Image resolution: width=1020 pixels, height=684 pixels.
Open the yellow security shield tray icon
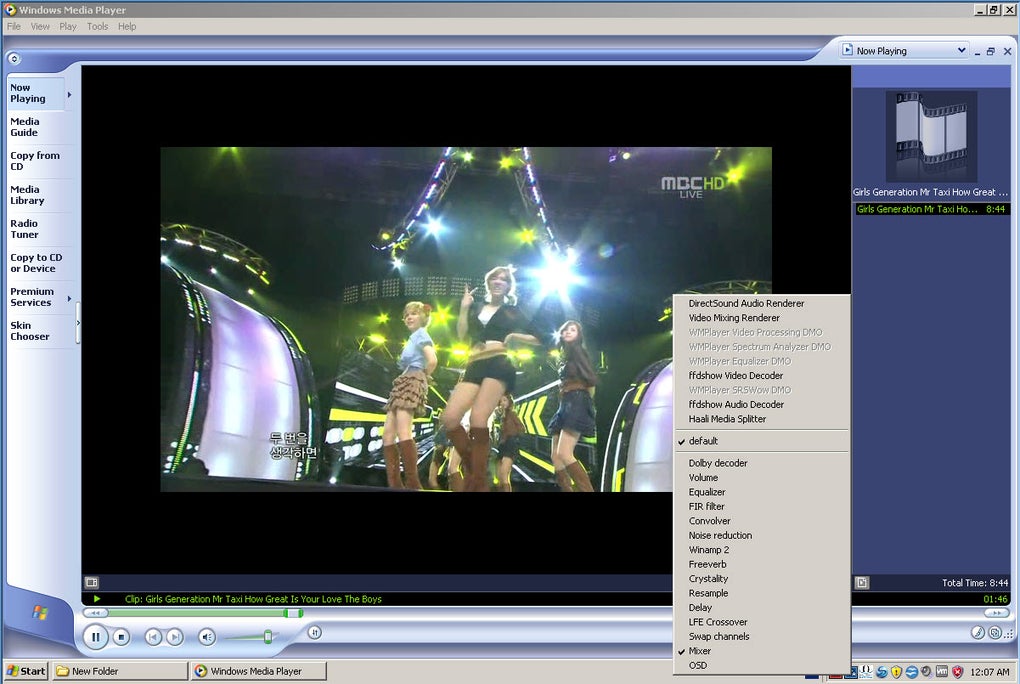click(896, 672)
